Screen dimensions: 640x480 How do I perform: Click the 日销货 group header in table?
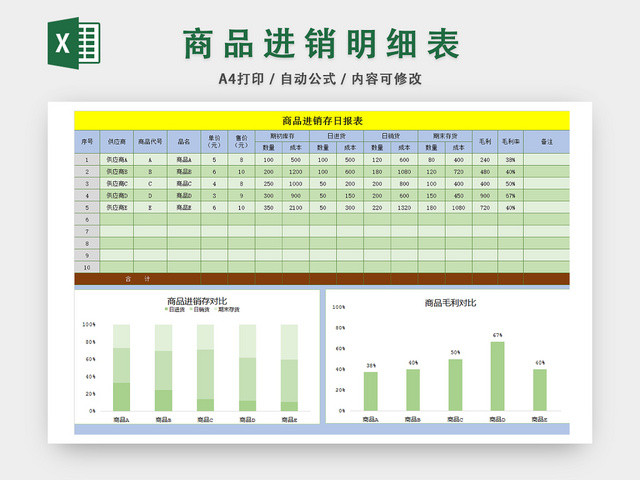(391, 136)
